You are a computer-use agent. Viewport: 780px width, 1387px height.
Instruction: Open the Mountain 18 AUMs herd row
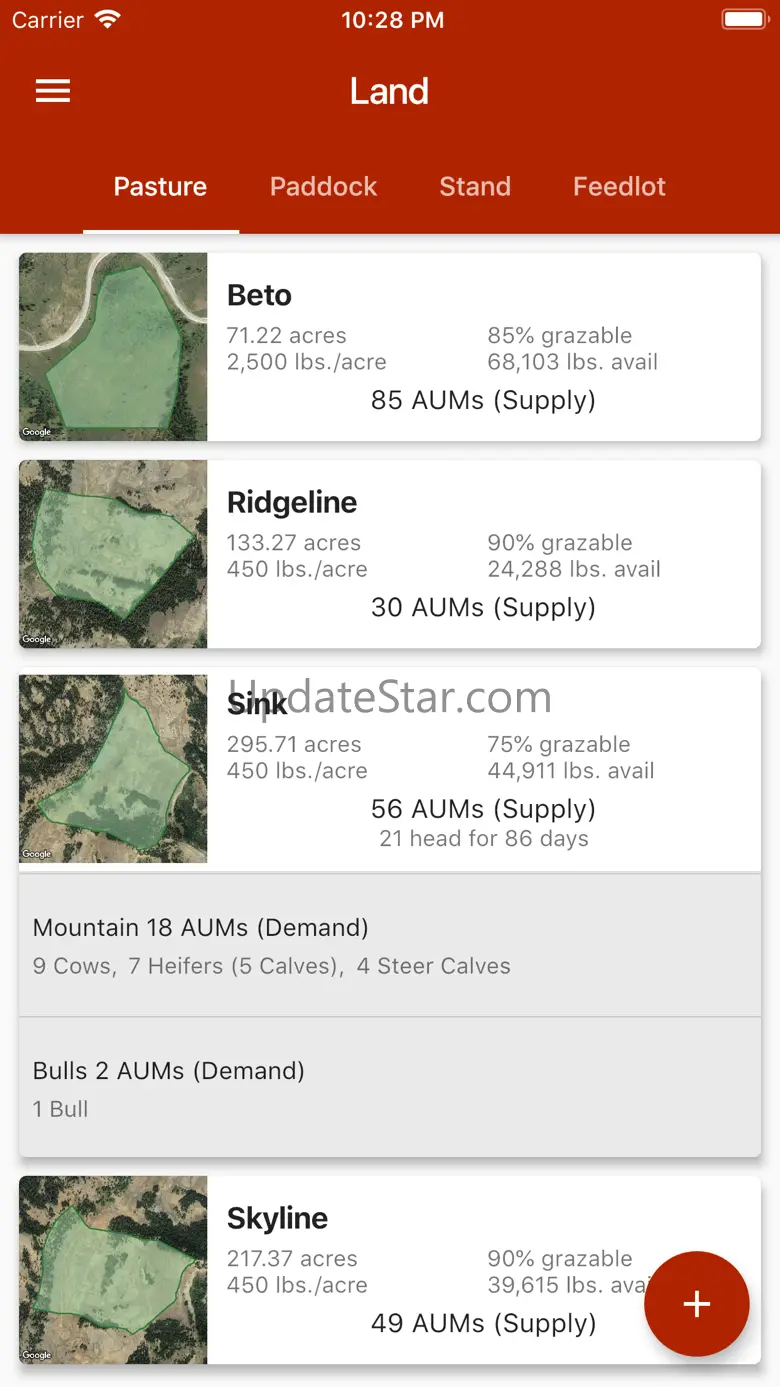tap(390, 945)
